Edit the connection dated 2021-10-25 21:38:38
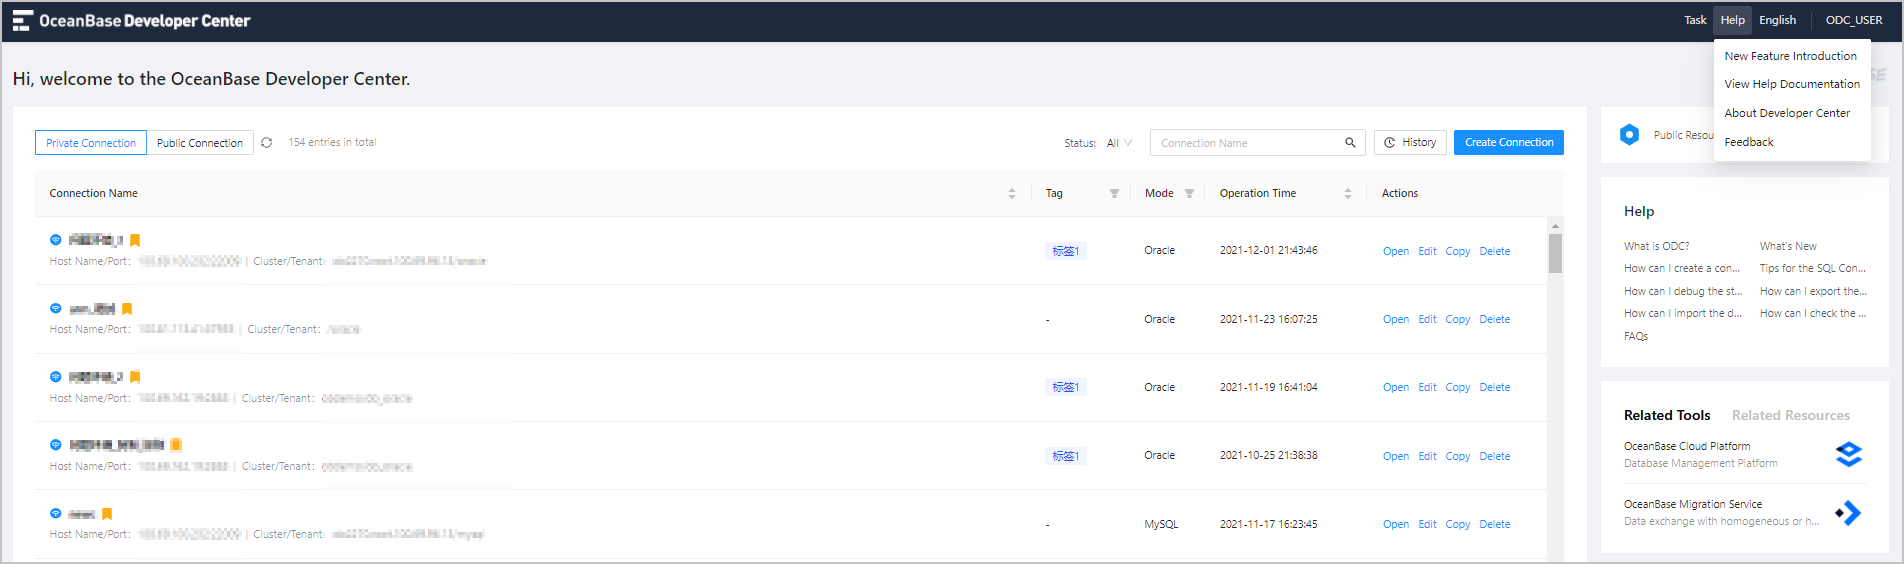Viewport: 1904px width, 564px height. pyautogui.click(x=1427, y=456)
